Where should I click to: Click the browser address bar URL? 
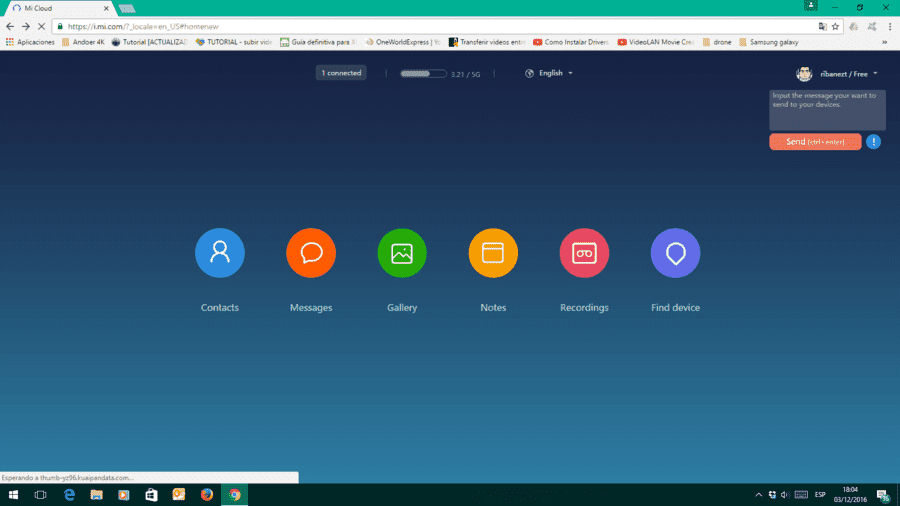coord(143,26)
